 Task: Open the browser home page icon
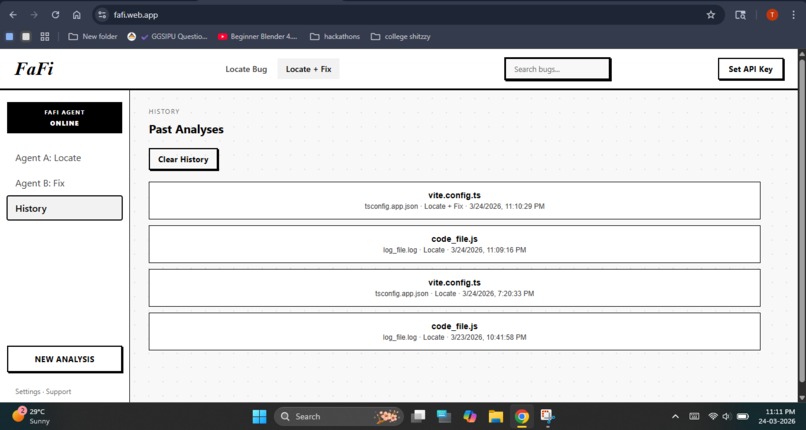tap(77, 15)
